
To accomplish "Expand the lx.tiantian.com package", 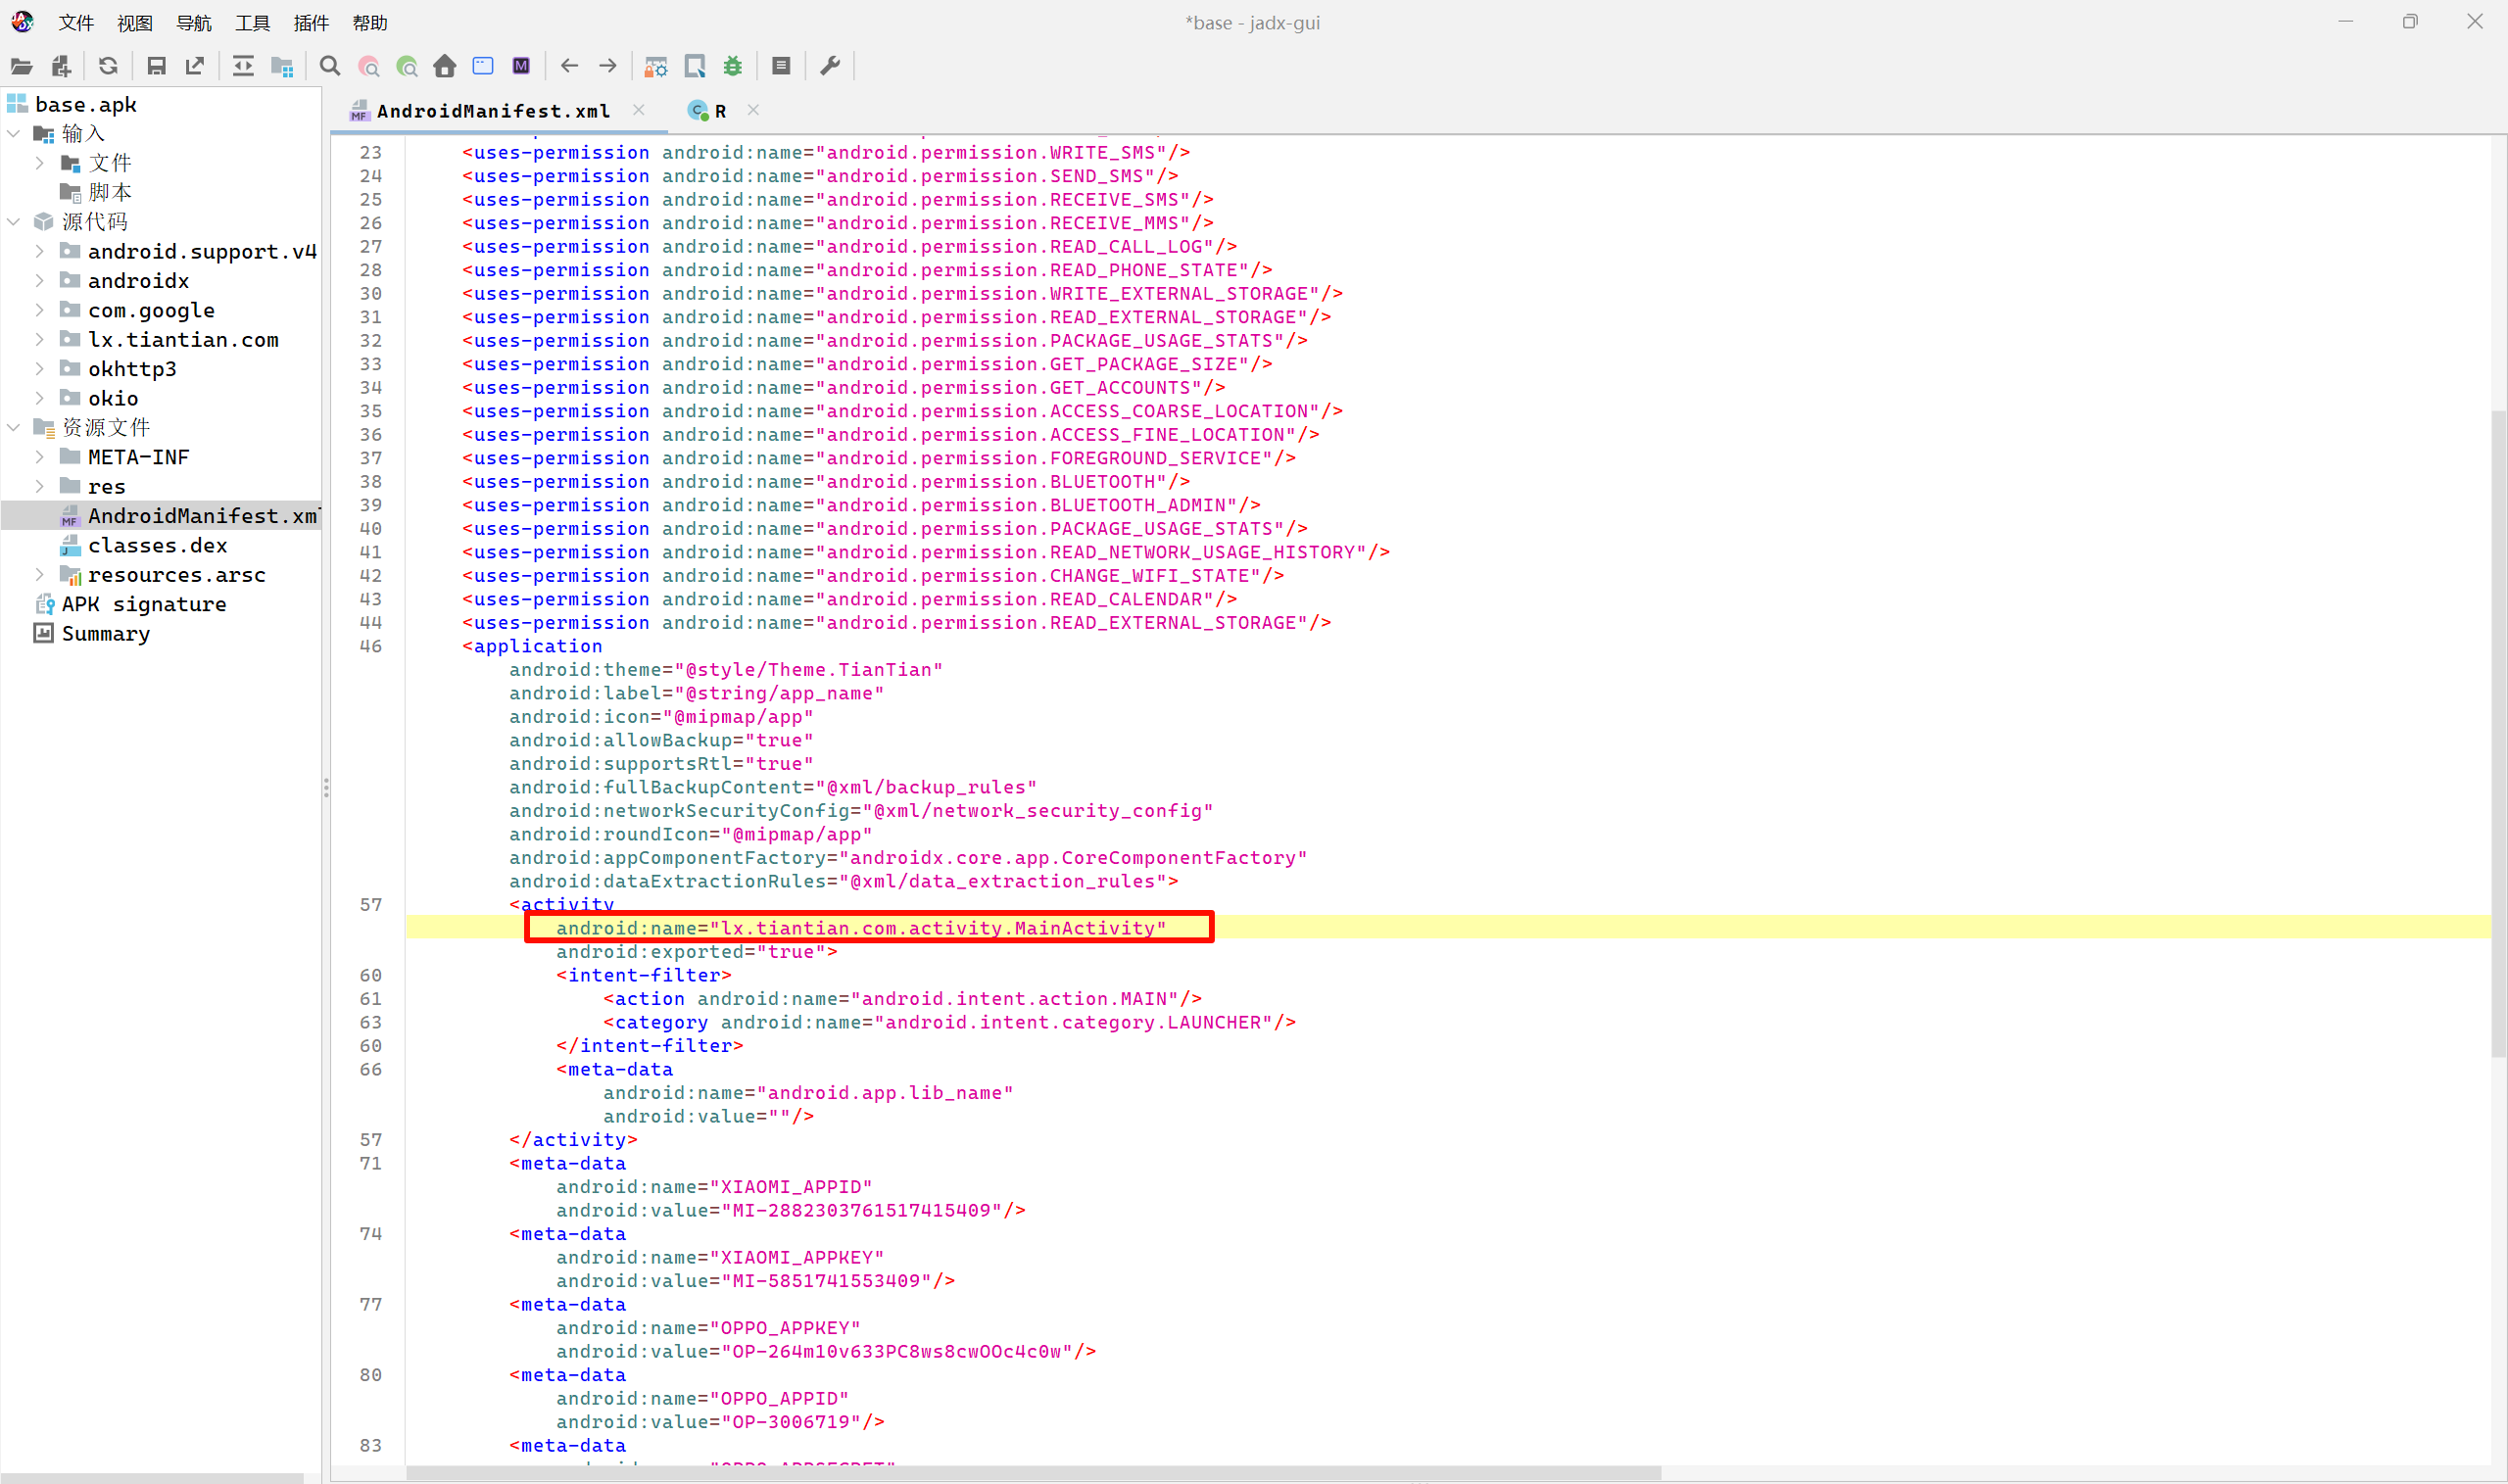I will [39, 339].
